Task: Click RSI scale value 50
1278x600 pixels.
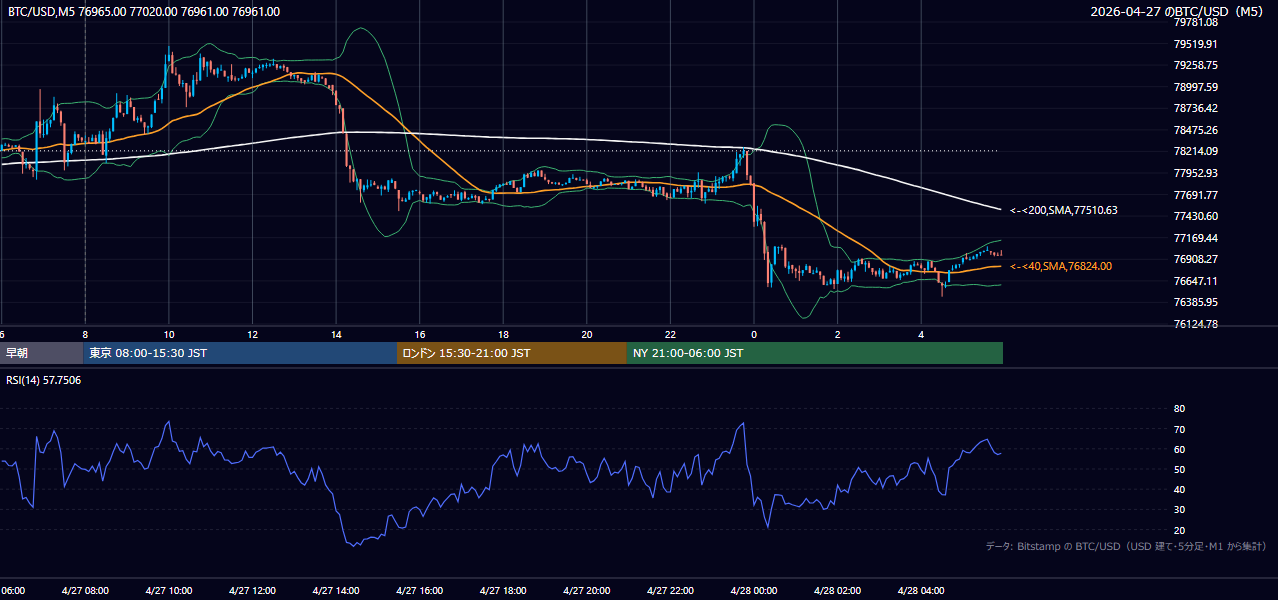Action: [1179, 469]
